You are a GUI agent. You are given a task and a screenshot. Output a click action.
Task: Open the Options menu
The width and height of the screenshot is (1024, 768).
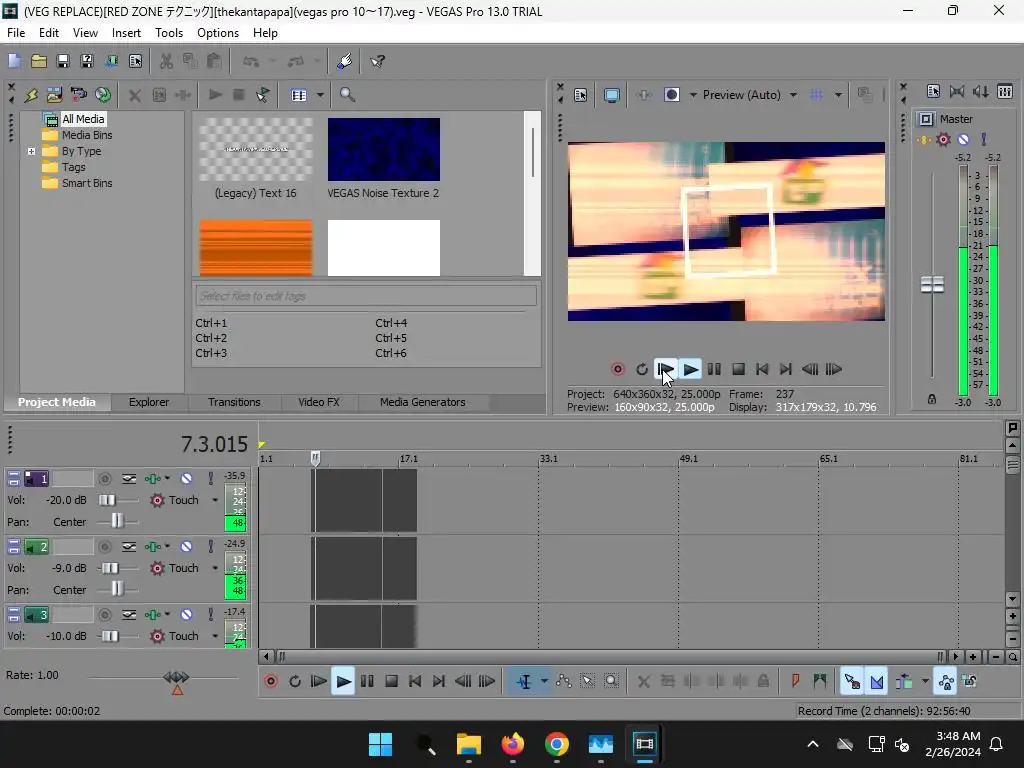pos(217,33)
